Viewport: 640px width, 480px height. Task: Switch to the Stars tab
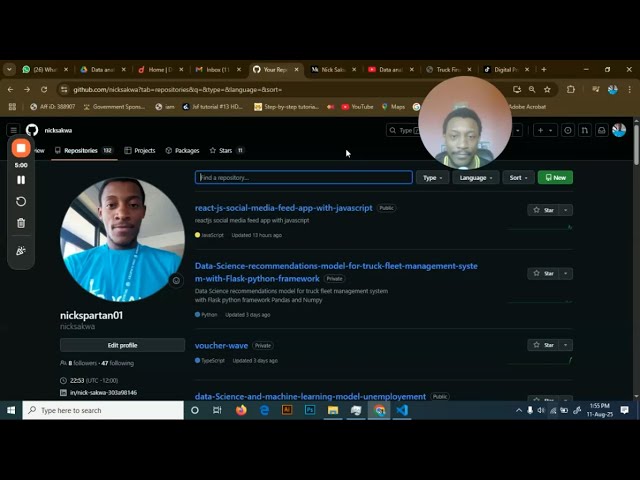click(227, 151)
